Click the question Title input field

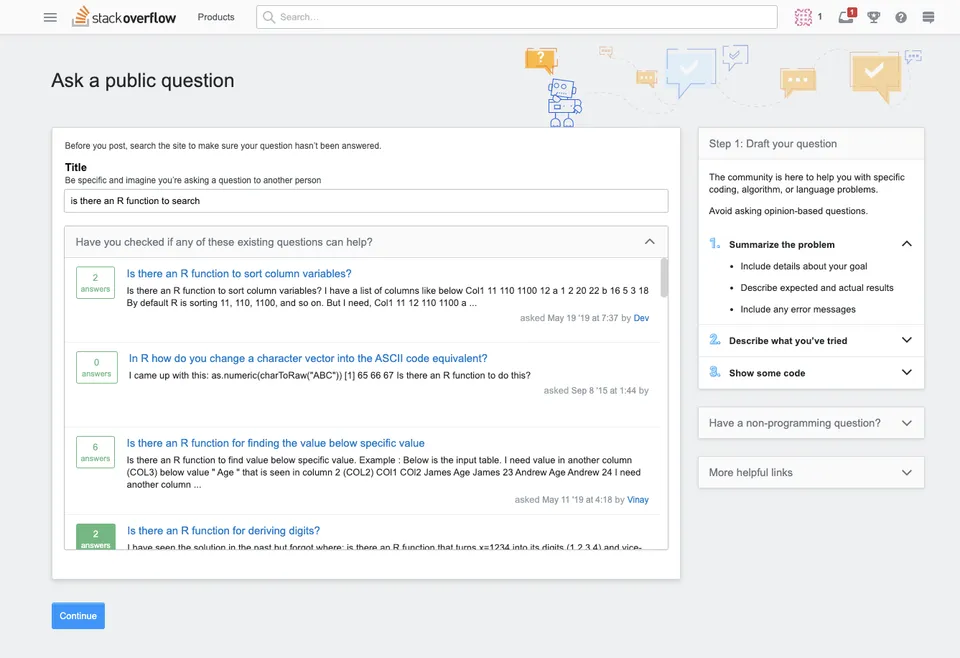coord(366,201)
